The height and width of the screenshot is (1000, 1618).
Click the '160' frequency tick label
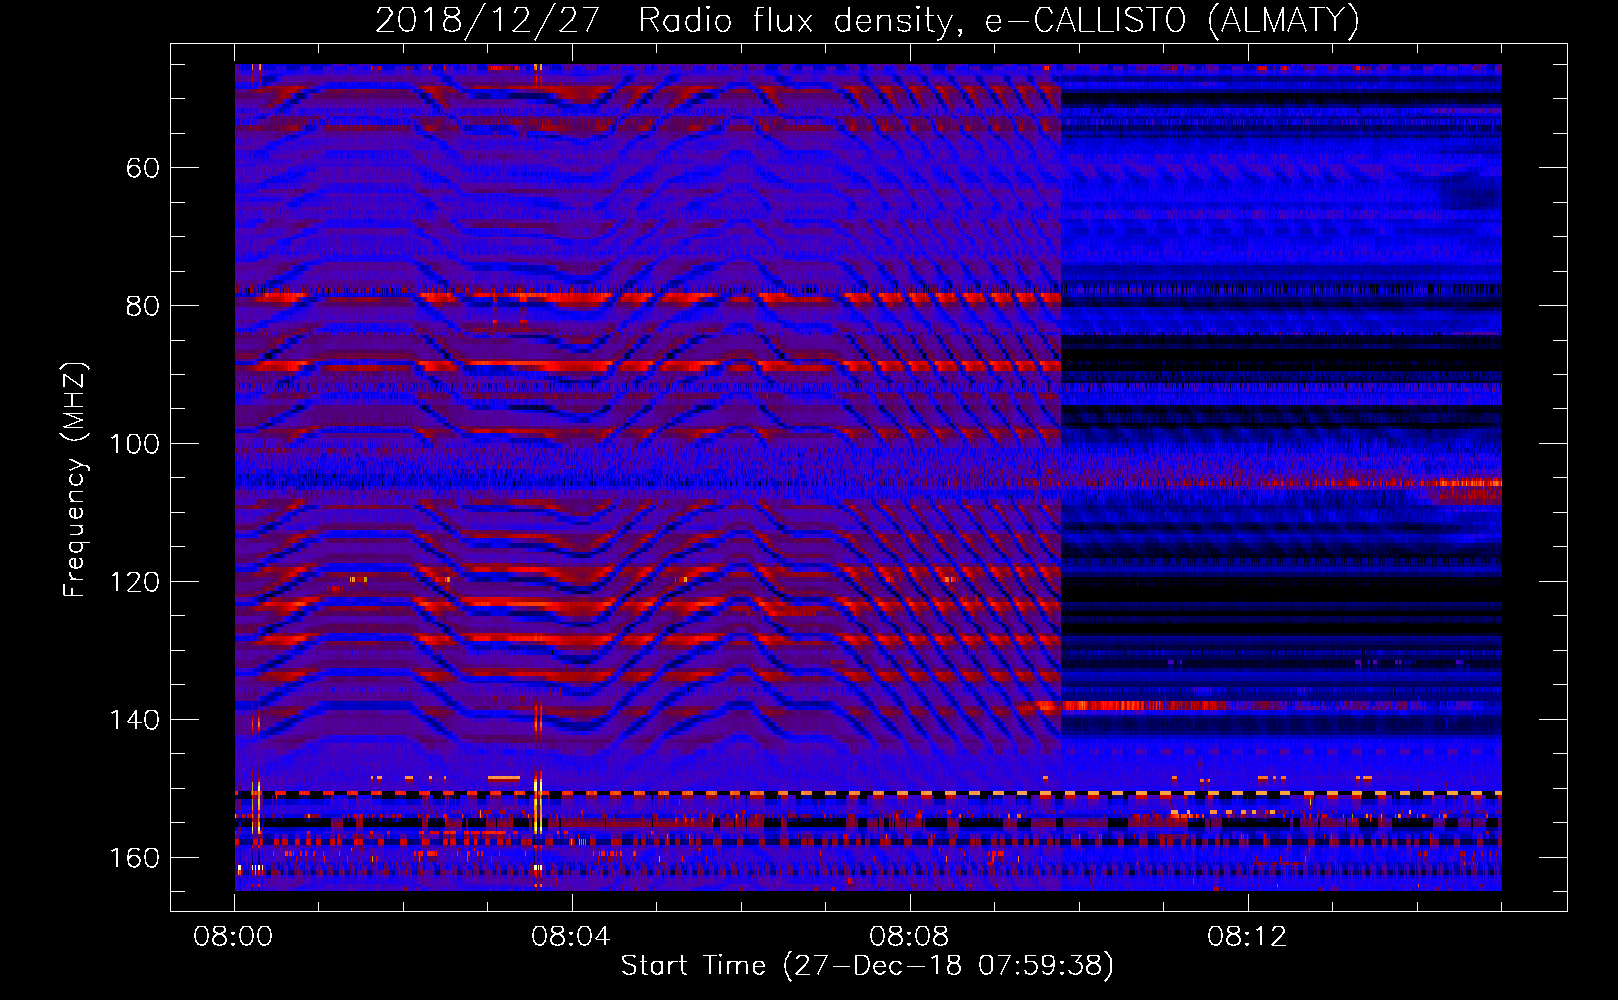click(x=135, y=858)
